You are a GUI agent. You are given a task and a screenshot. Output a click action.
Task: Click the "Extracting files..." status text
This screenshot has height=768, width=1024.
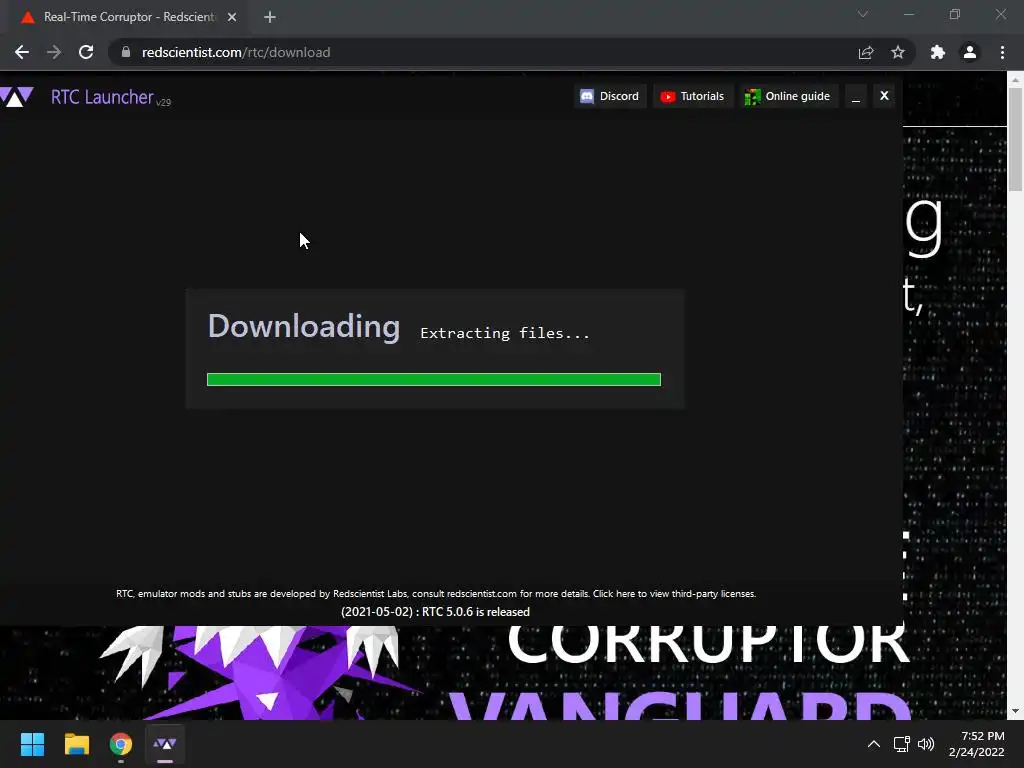click(x=505, y=333)
